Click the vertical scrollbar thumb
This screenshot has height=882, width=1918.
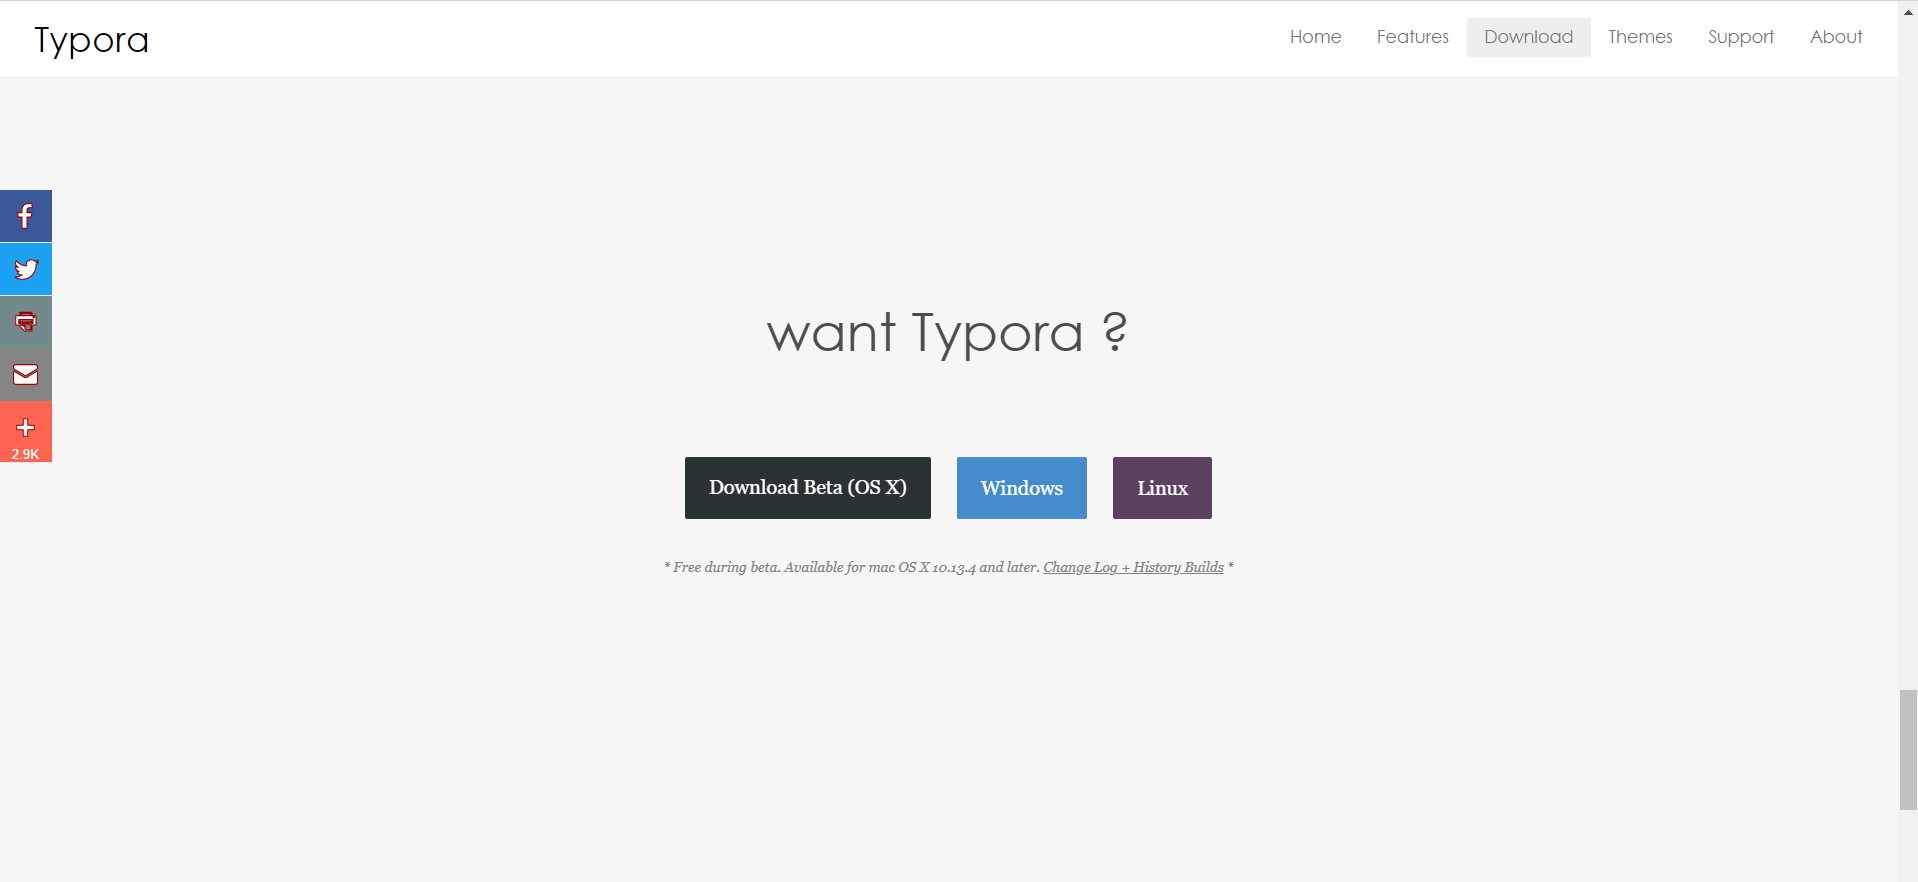(1908, 749)
